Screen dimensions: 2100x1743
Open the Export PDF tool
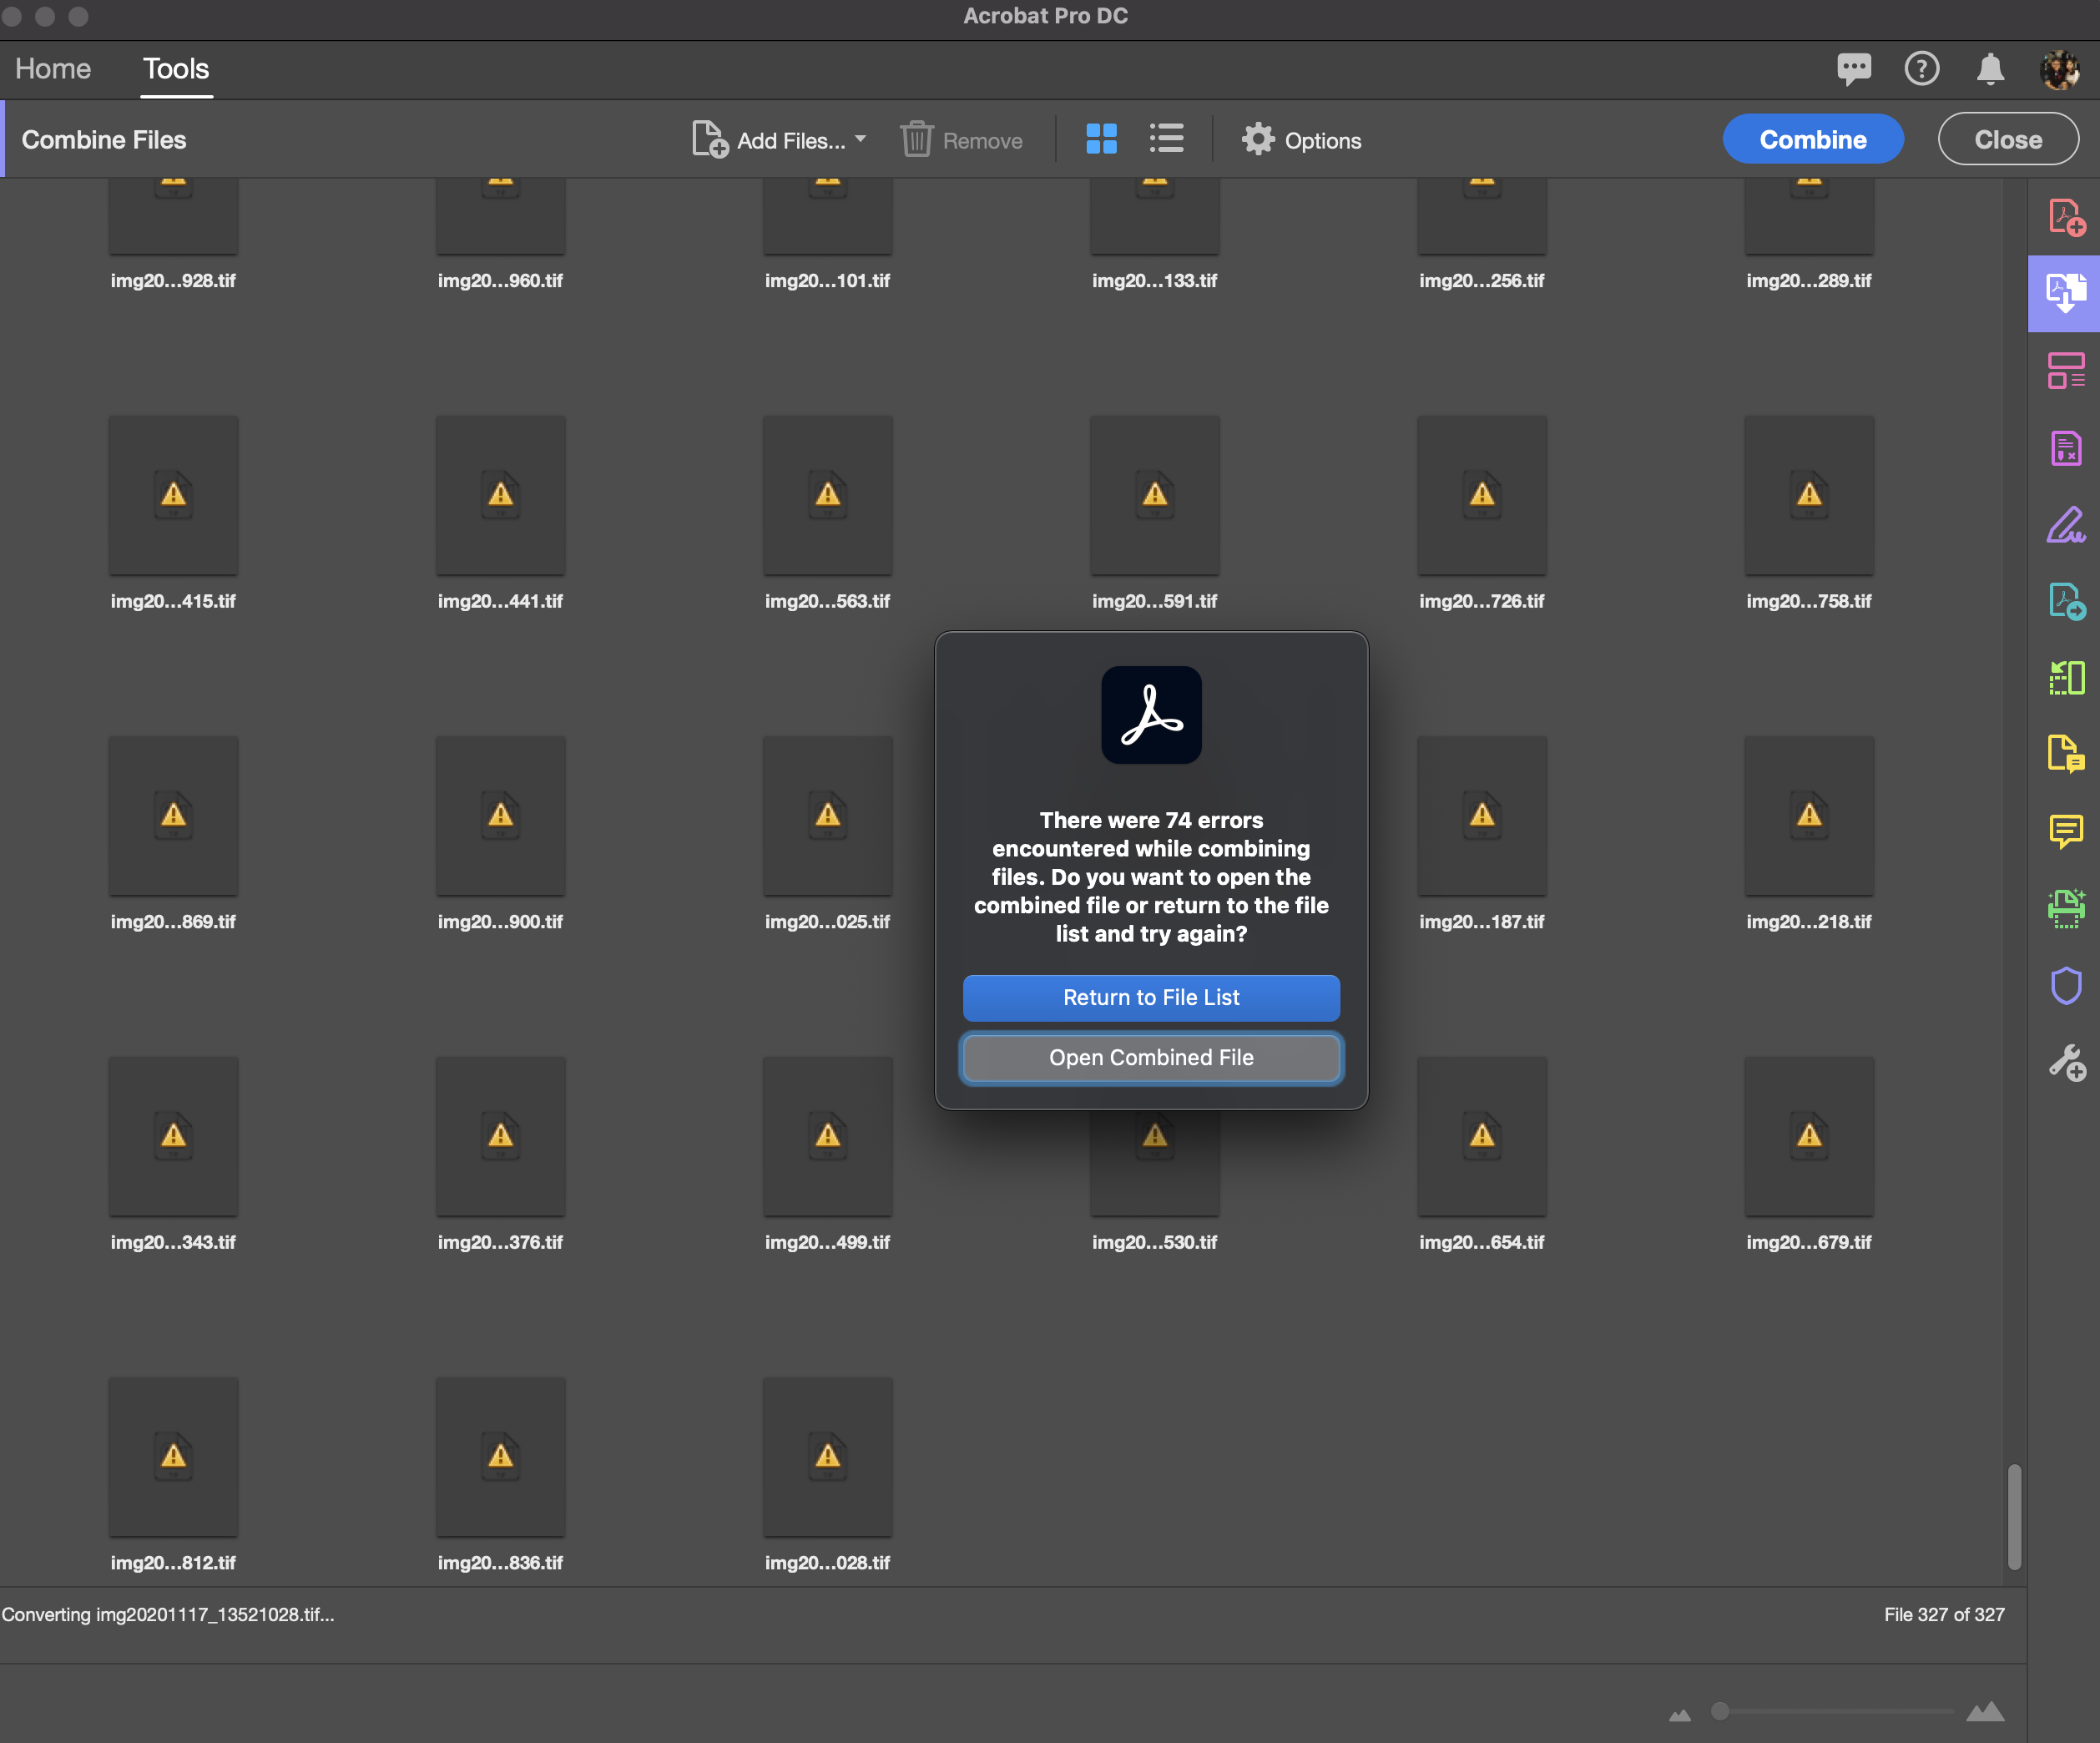click(x=2066, y=600)
